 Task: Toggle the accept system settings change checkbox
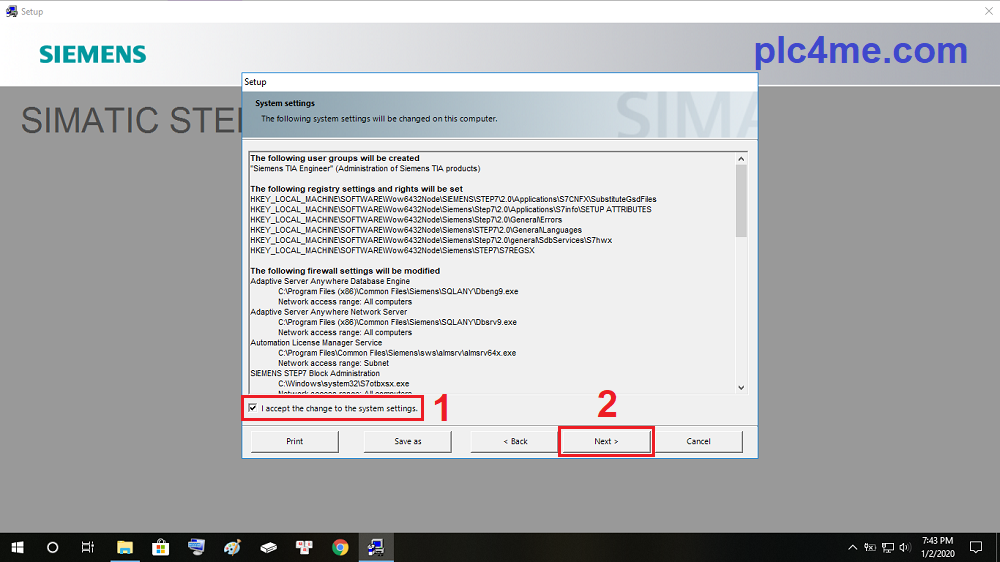tap(252, 408)
